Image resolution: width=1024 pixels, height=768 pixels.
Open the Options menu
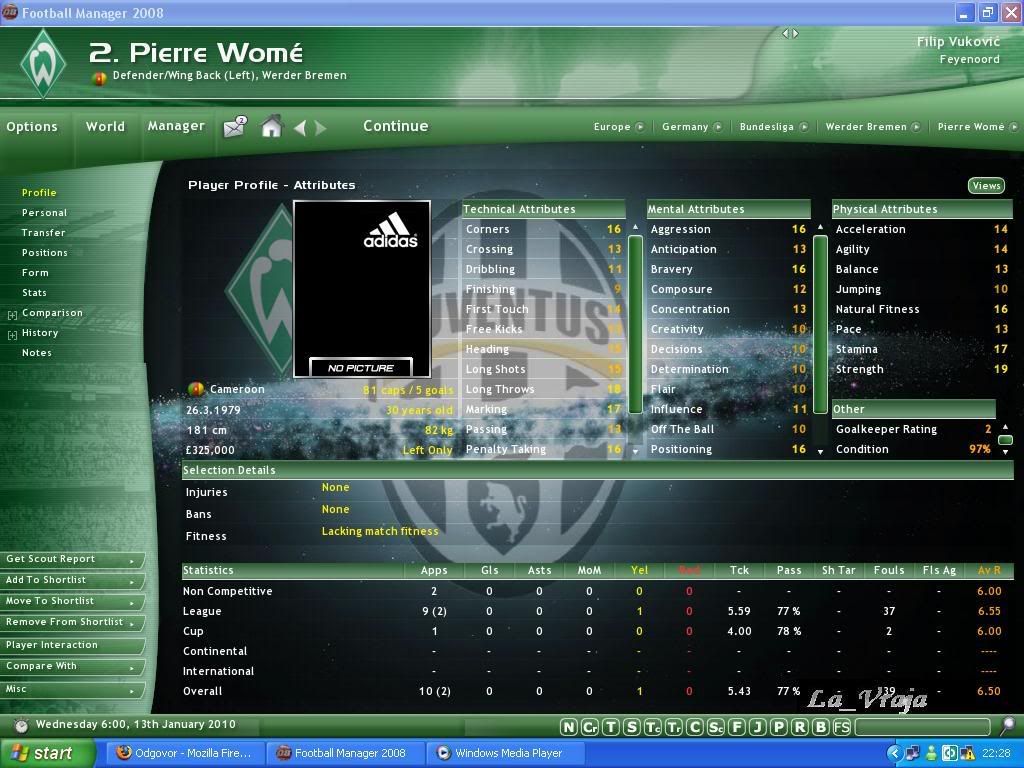coord(32,127)
